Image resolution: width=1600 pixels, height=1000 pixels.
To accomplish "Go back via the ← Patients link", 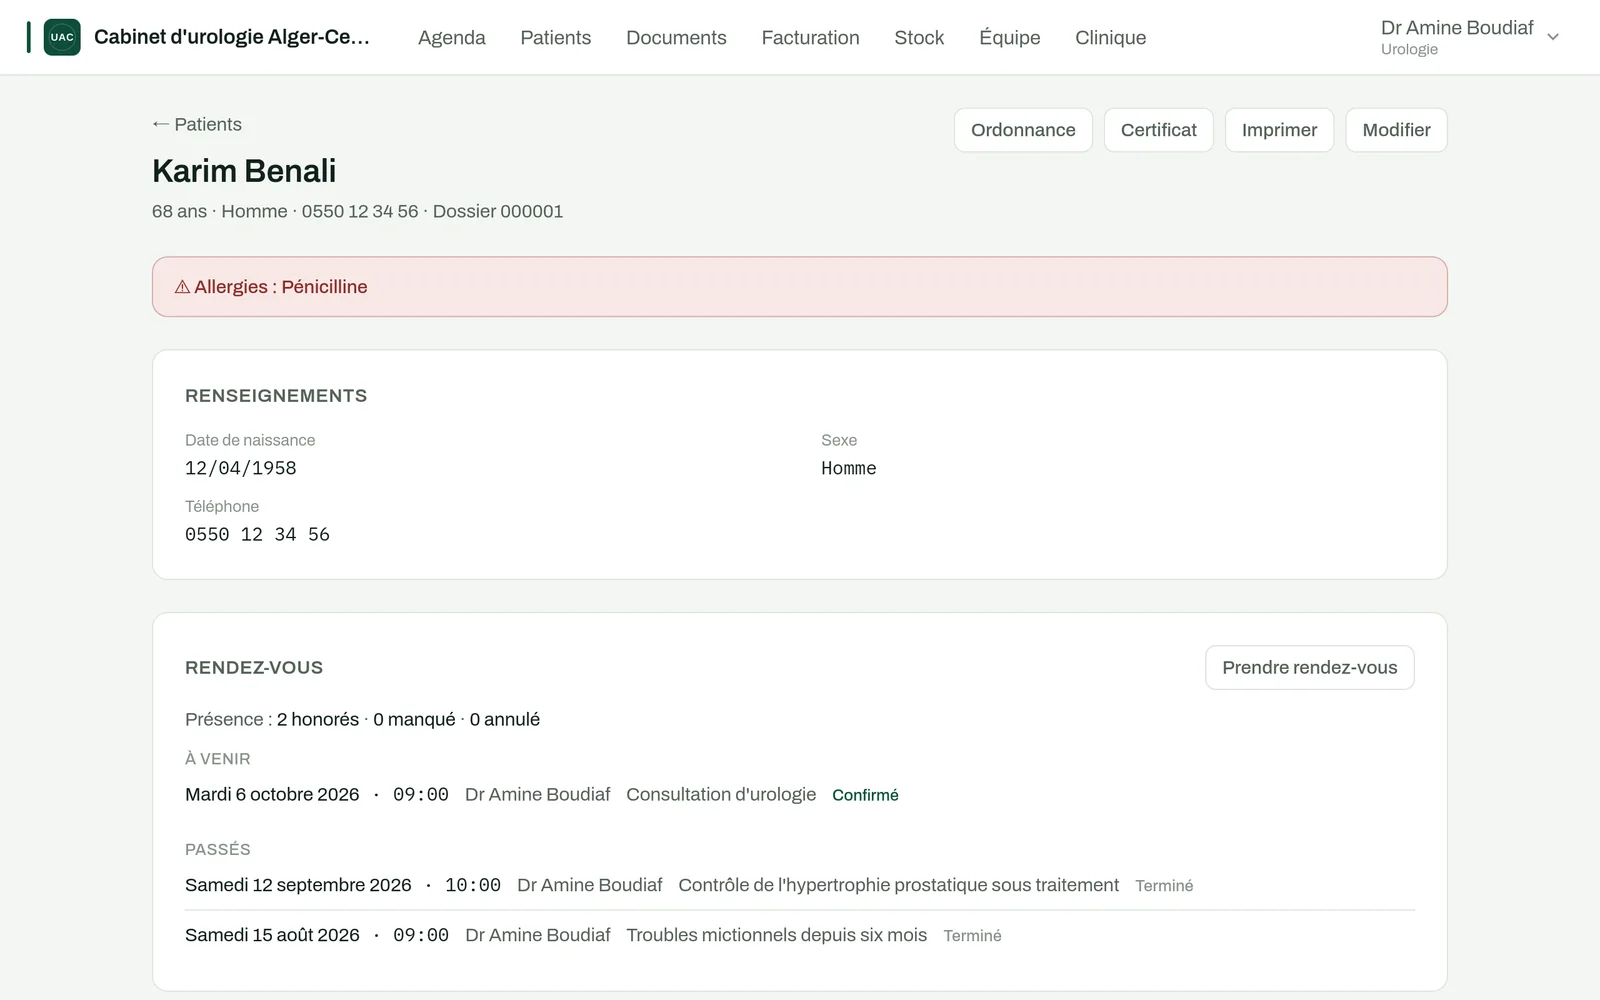I will (197, 124).
